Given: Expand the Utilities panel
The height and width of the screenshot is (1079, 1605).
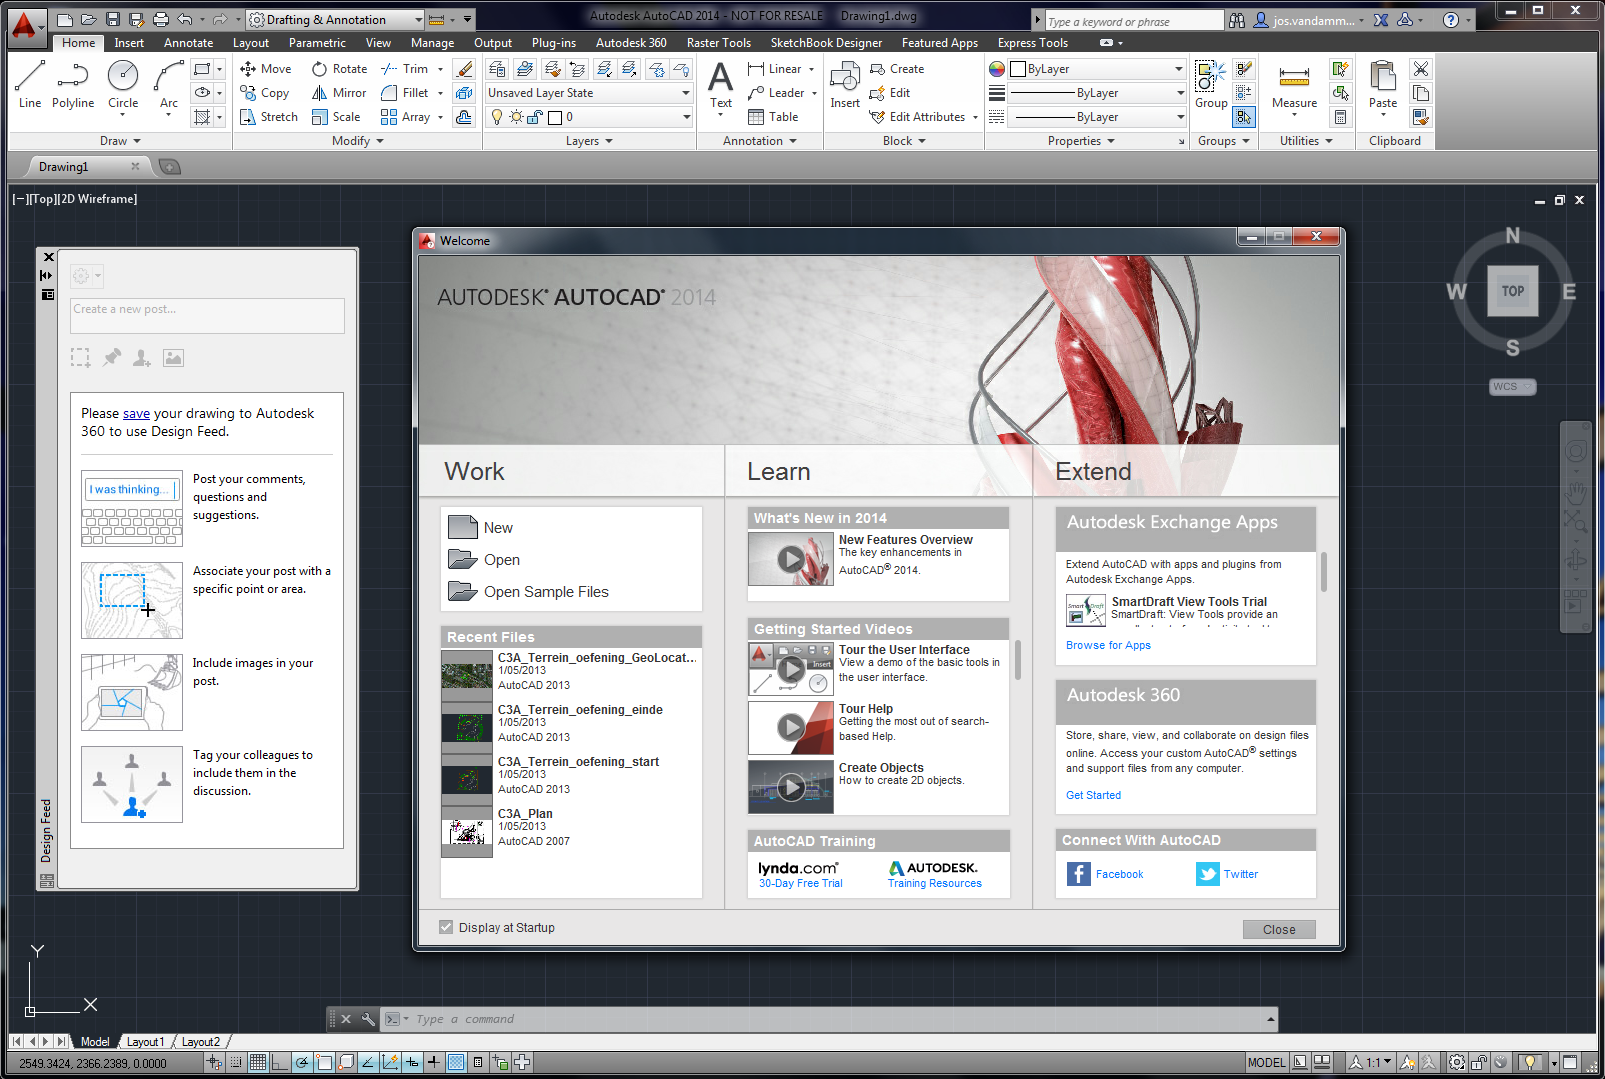Looking at the screenshot, I should (x=1306, y=141).
